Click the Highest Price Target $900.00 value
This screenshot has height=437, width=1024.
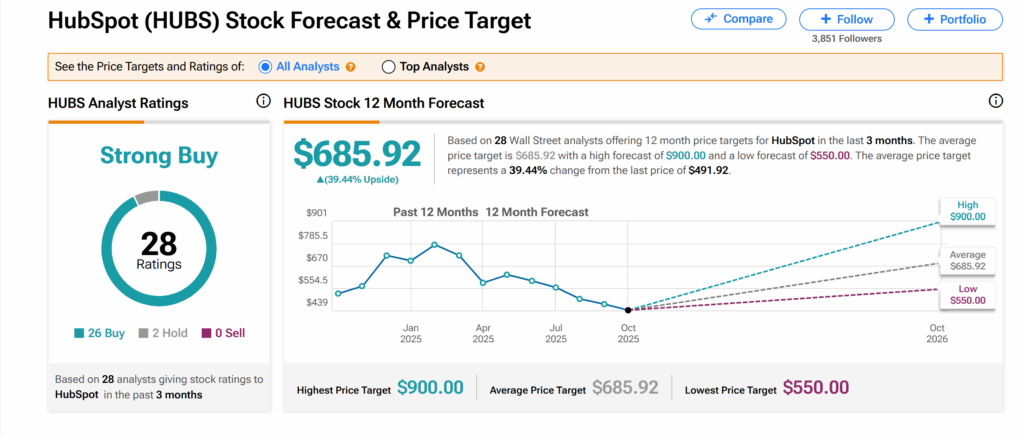(x=430, y=388)
